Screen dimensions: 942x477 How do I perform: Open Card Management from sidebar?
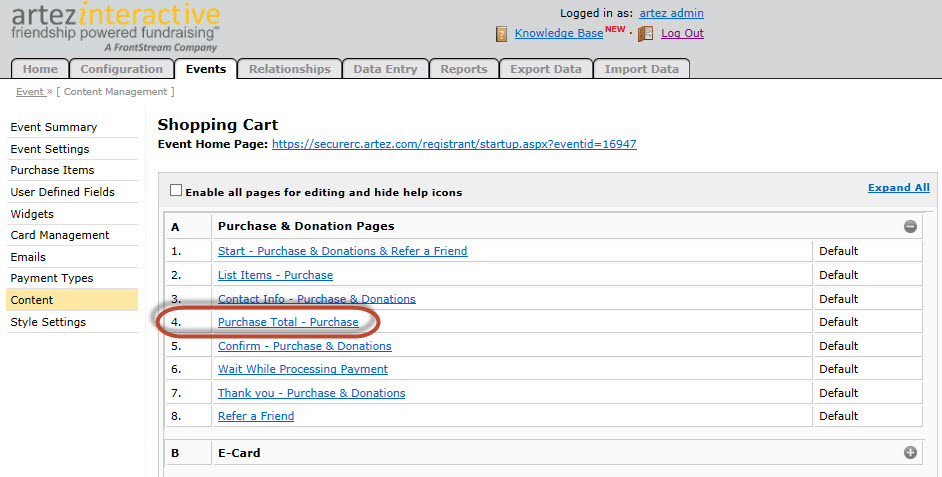[60, 235]
